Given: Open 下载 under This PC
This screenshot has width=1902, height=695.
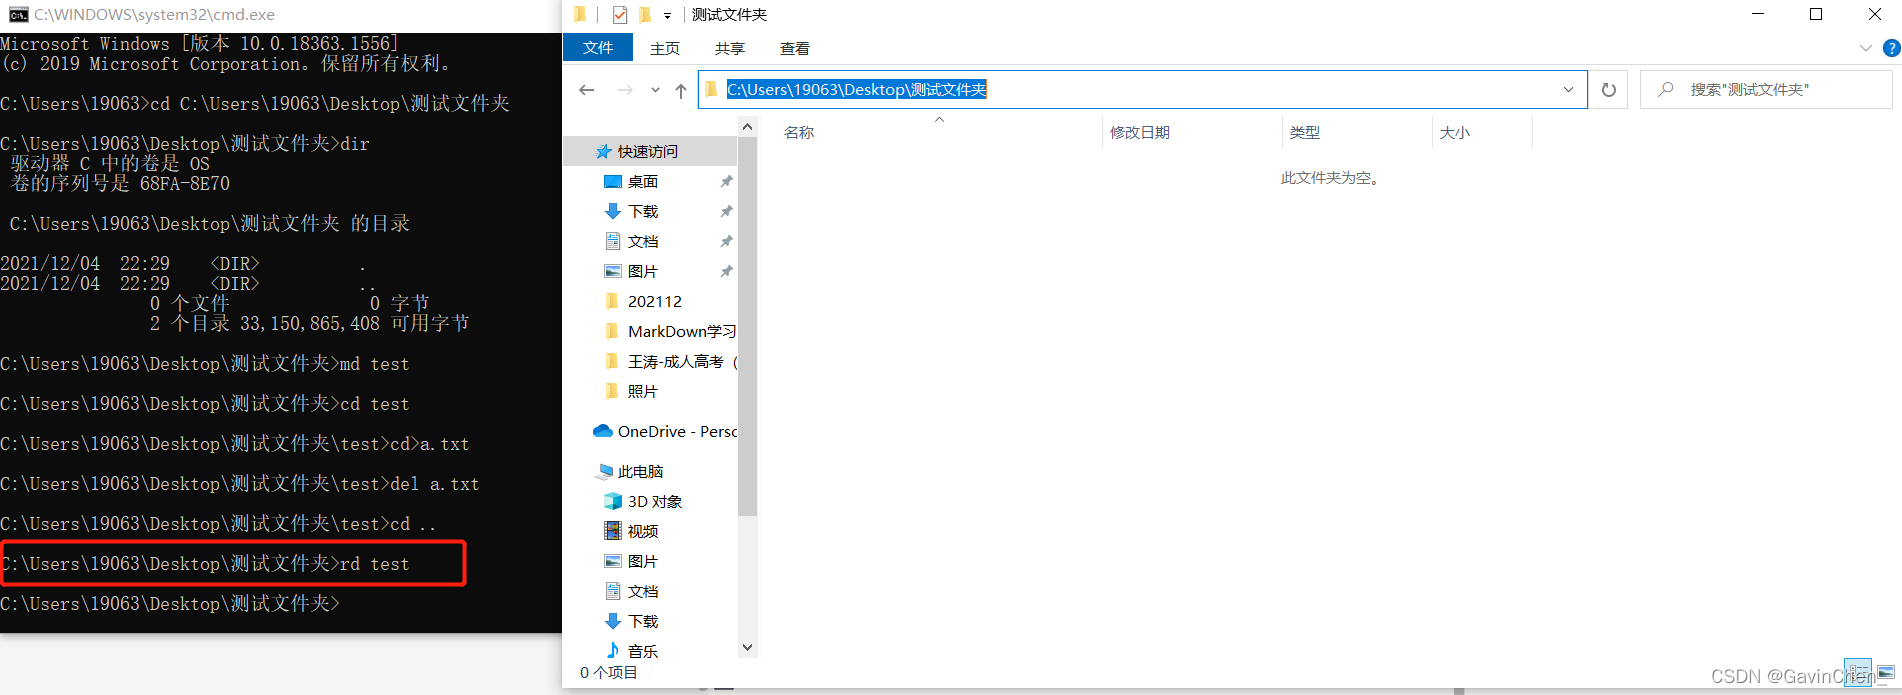Looking at the screenshot, I should click(643, 621).
